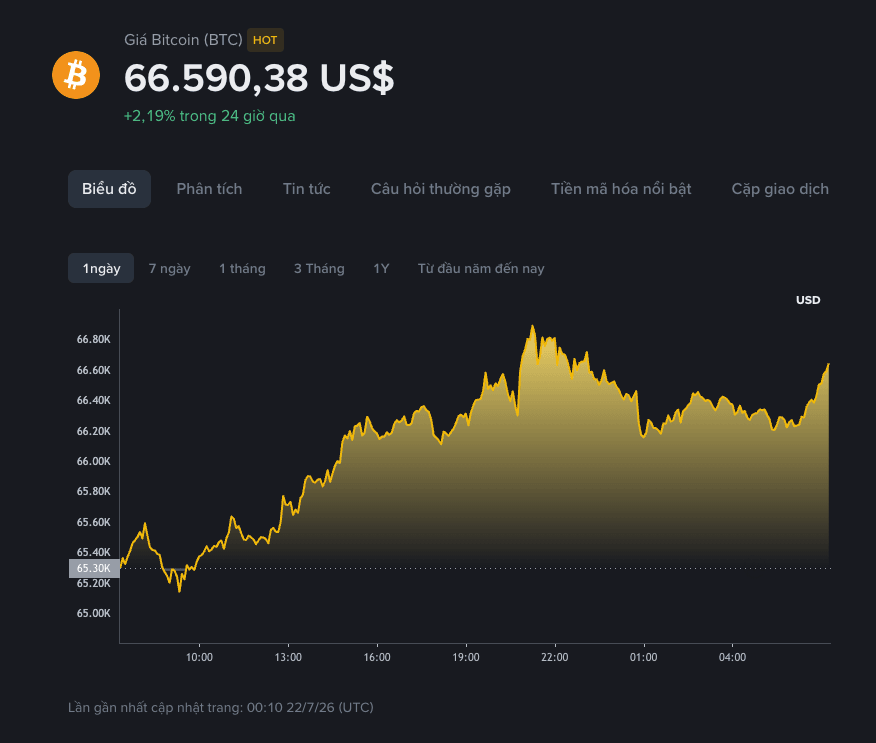Image resolution: width=876 pixels, height=743 pixels.
Task: Click the 66.590,38 US$ price text
Action: click(259, 78)
